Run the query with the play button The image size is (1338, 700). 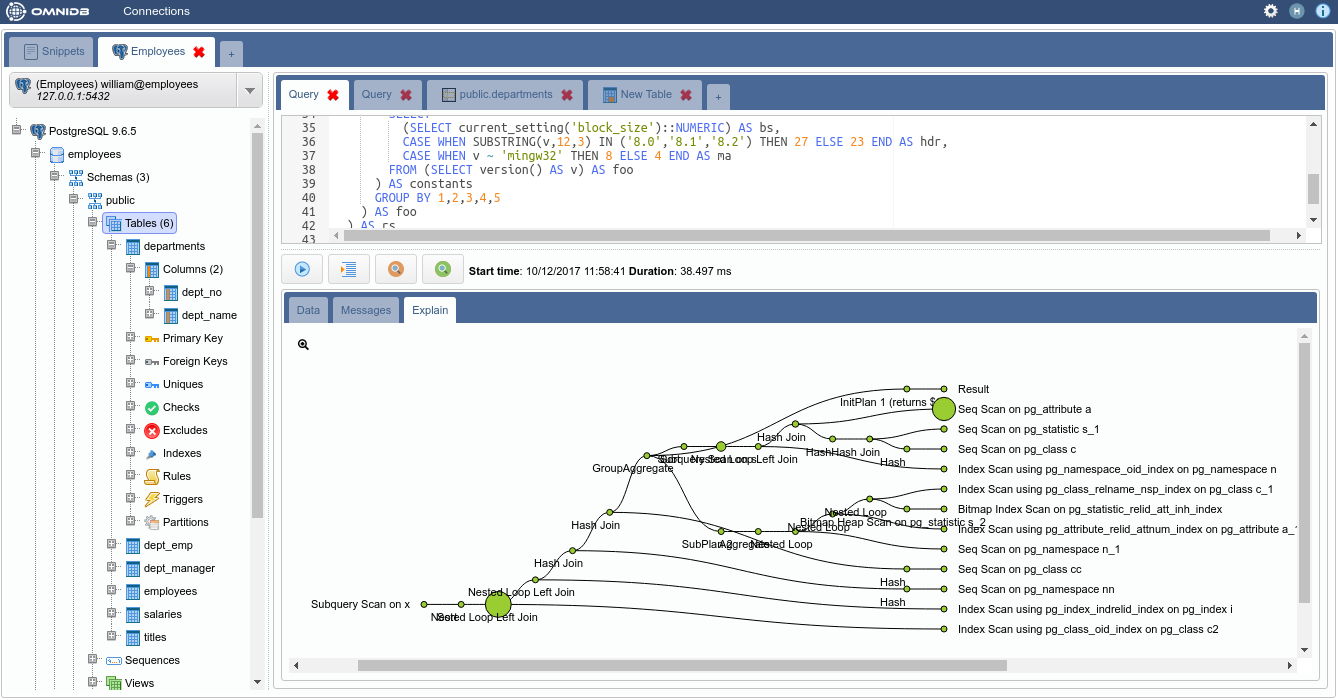point(301,269)
